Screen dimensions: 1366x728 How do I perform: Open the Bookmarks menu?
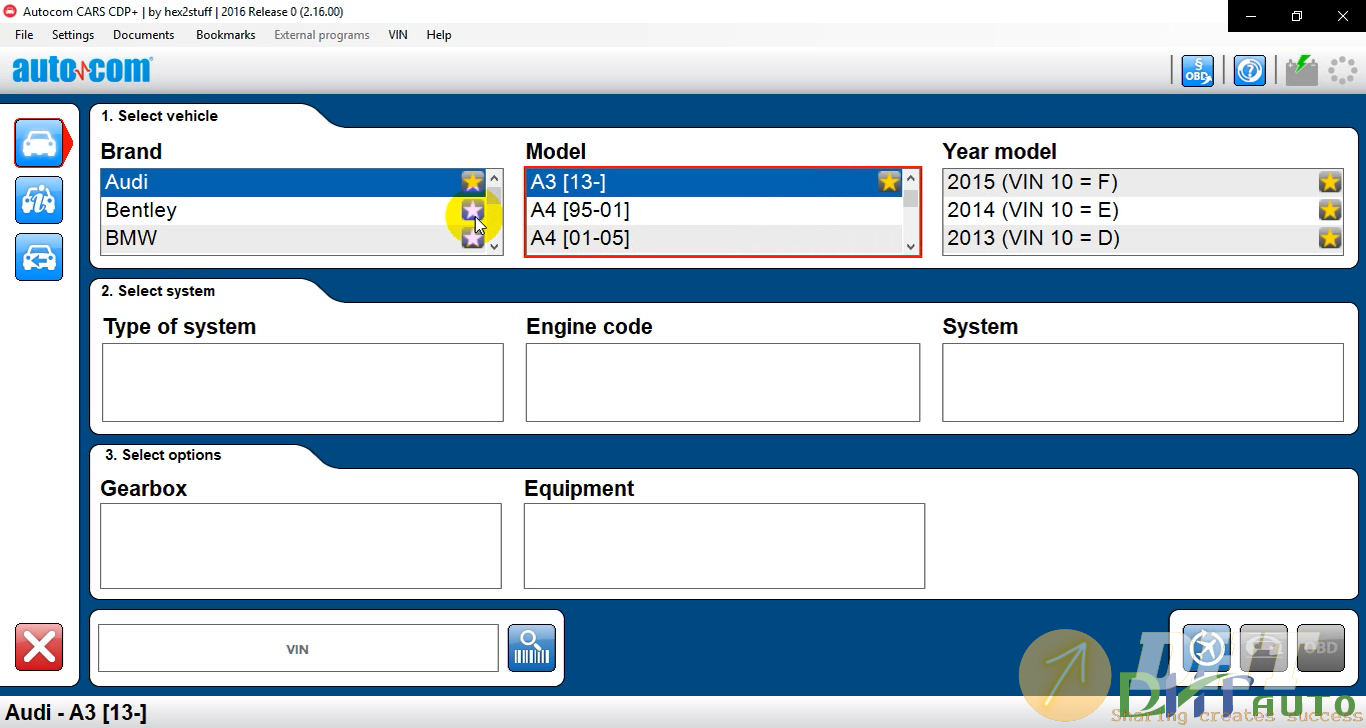226,35
